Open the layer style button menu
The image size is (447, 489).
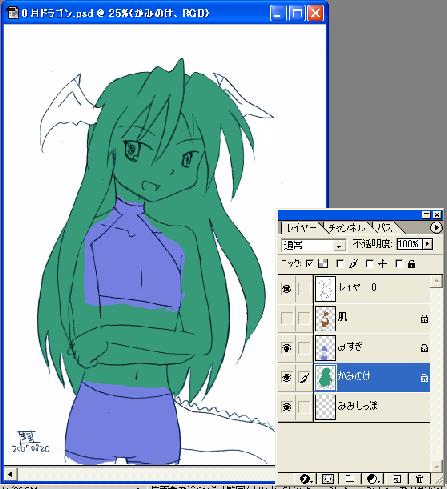click(x=306, y=479)
